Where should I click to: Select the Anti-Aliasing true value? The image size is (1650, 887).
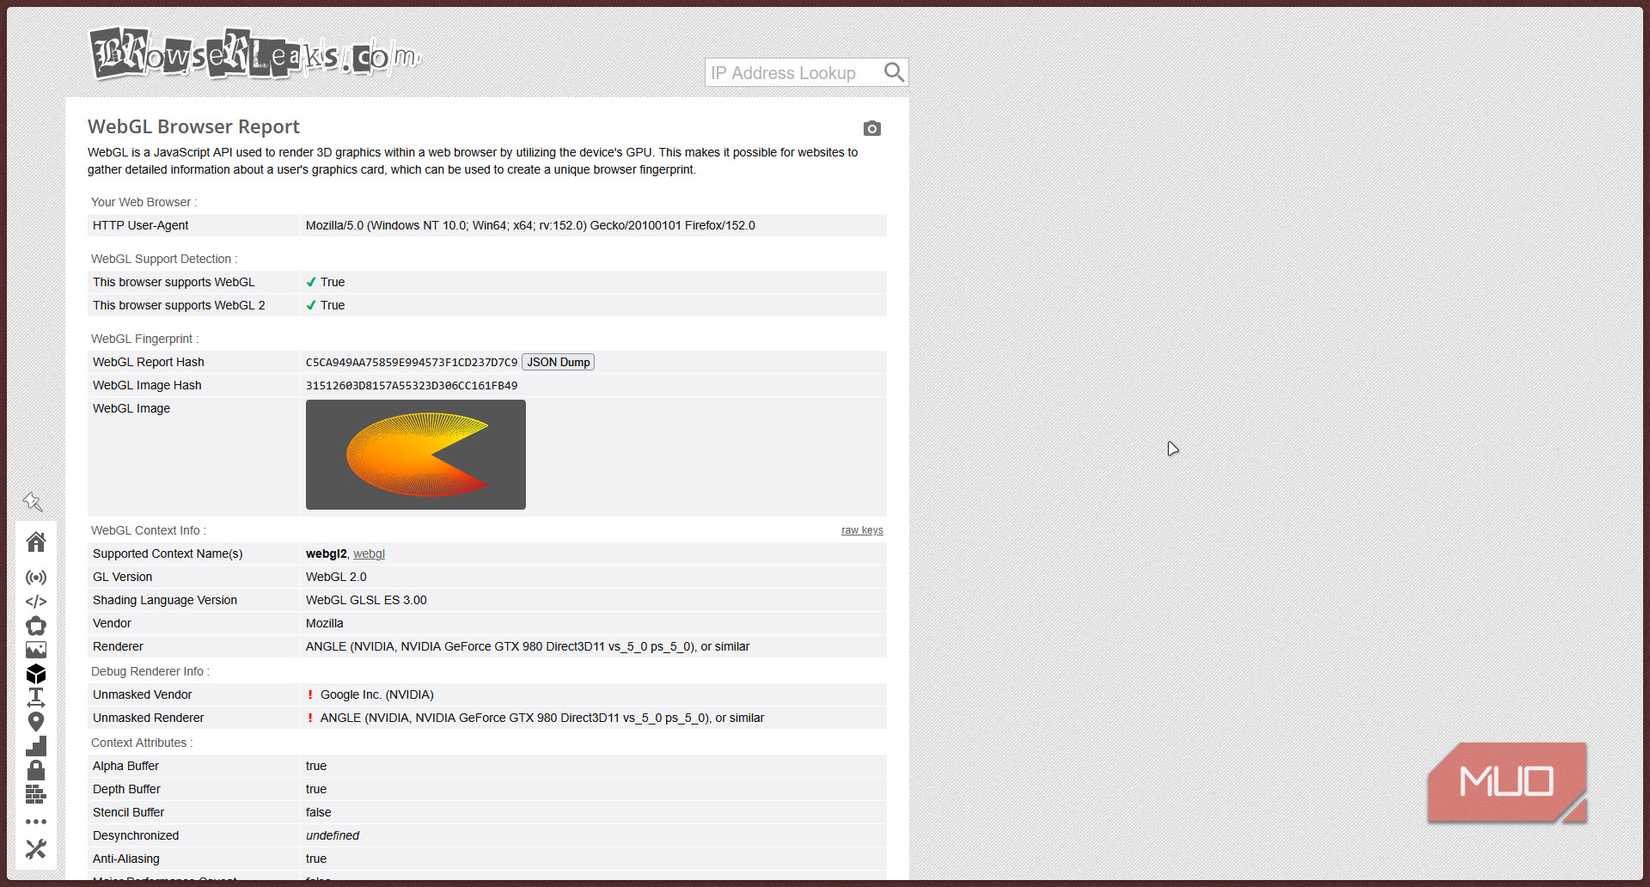[x=316, y=859]
